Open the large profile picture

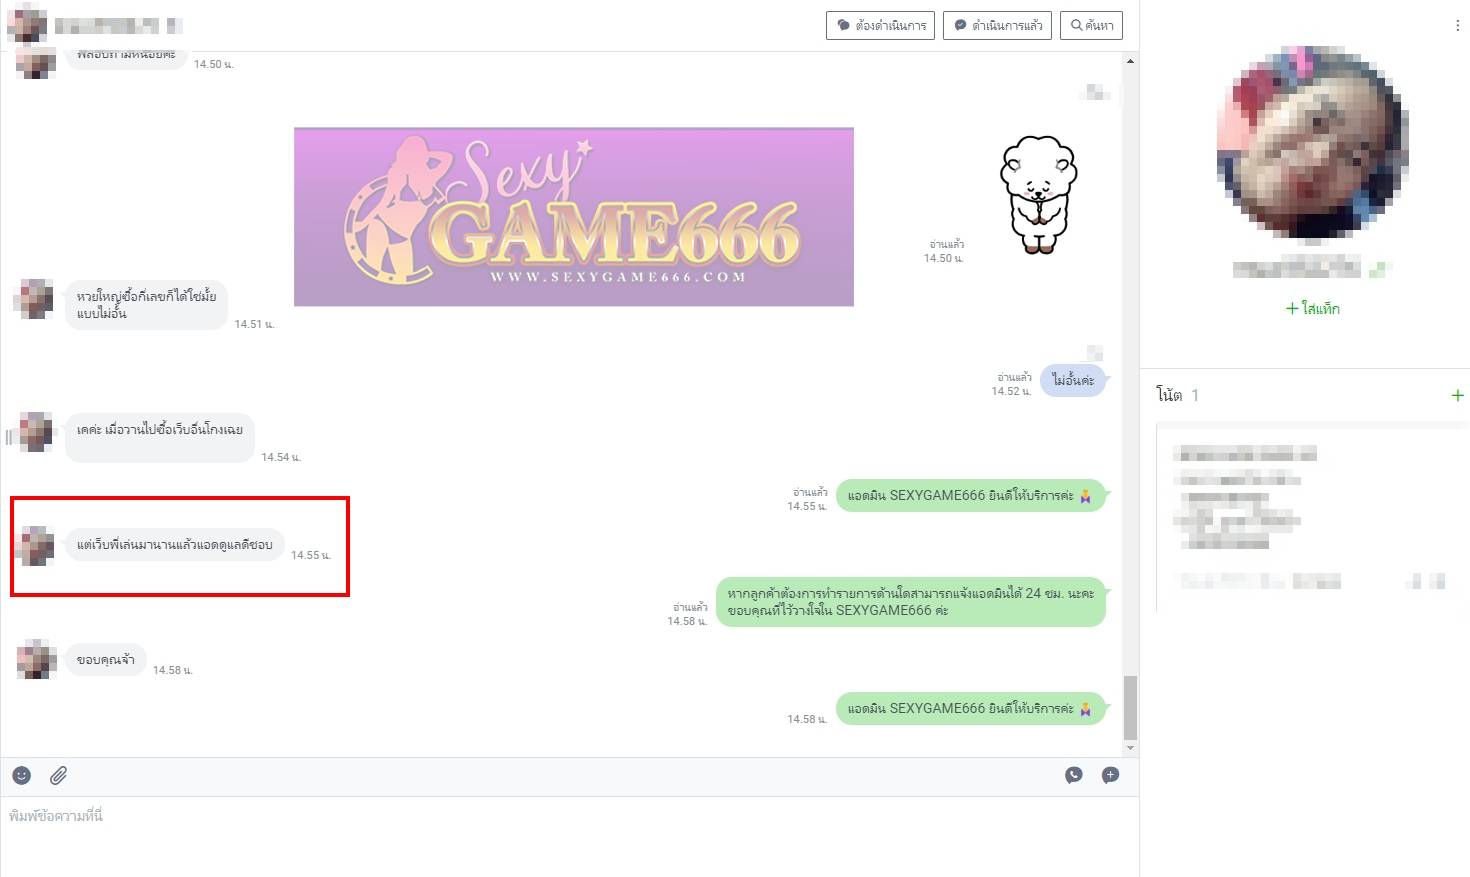1312,142
